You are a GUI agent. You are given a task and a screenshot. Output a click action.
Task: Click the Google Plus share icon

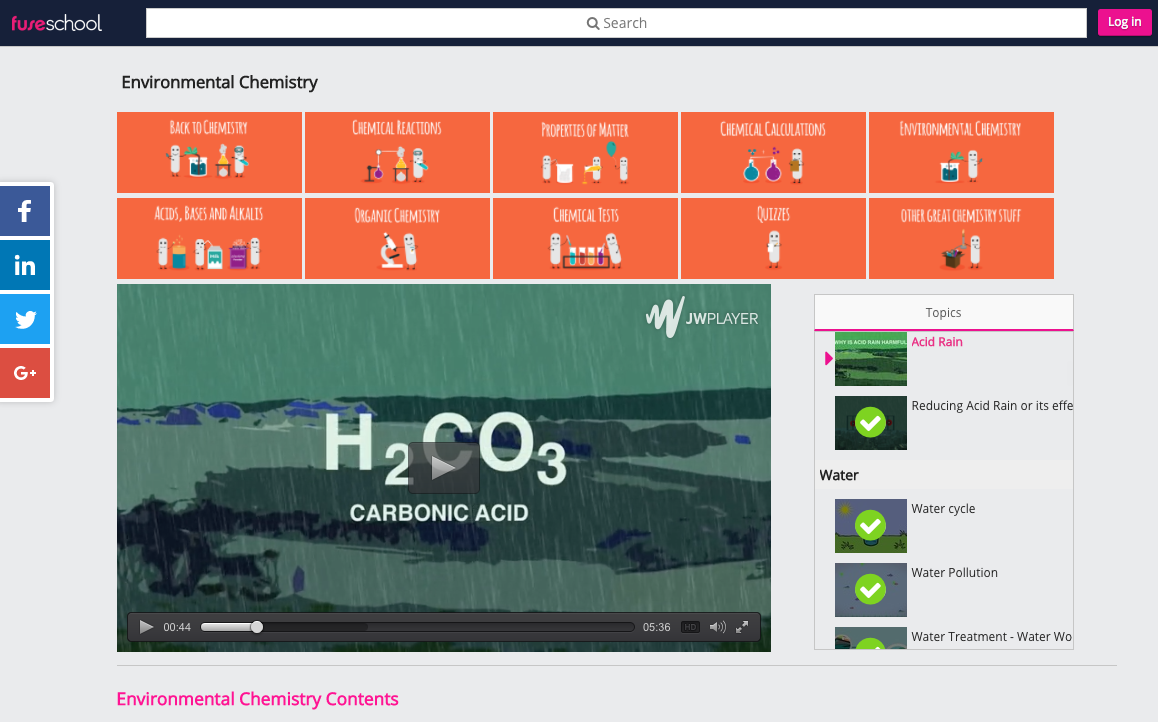[x=25, y=373]
